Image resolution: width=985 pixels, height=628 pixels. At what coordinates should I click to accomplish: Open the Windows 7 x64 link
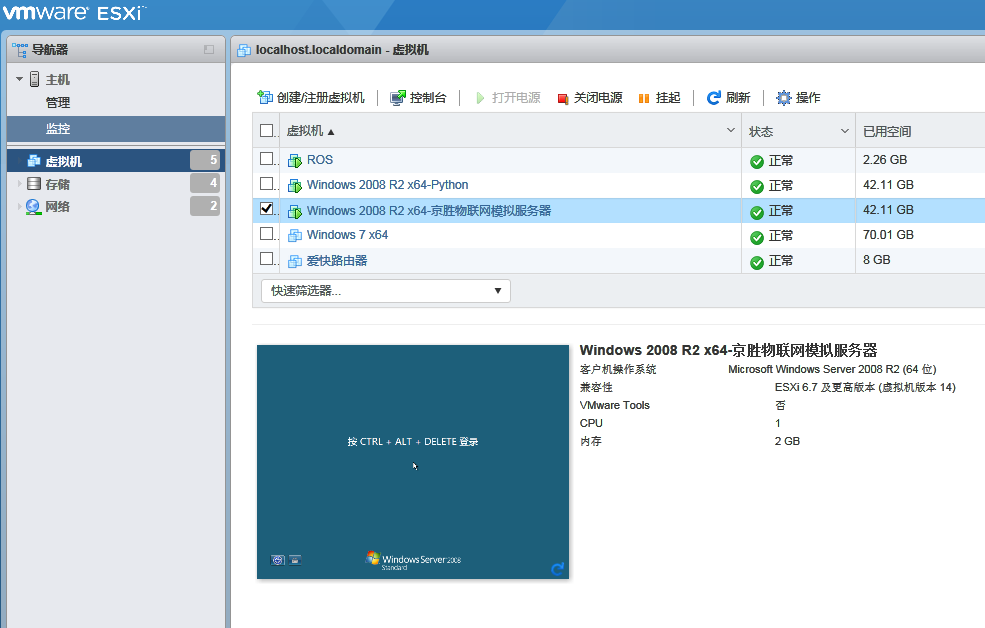[347, 234]
